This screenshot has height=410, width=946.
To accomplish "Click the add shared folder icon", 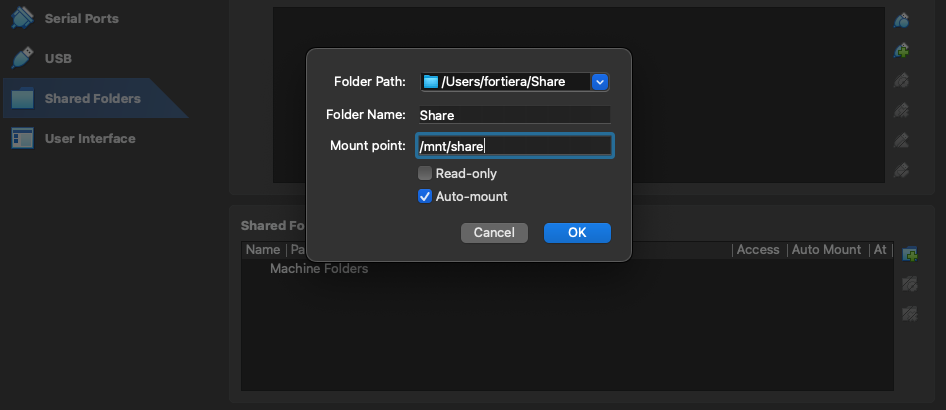I will coord(909,254).
